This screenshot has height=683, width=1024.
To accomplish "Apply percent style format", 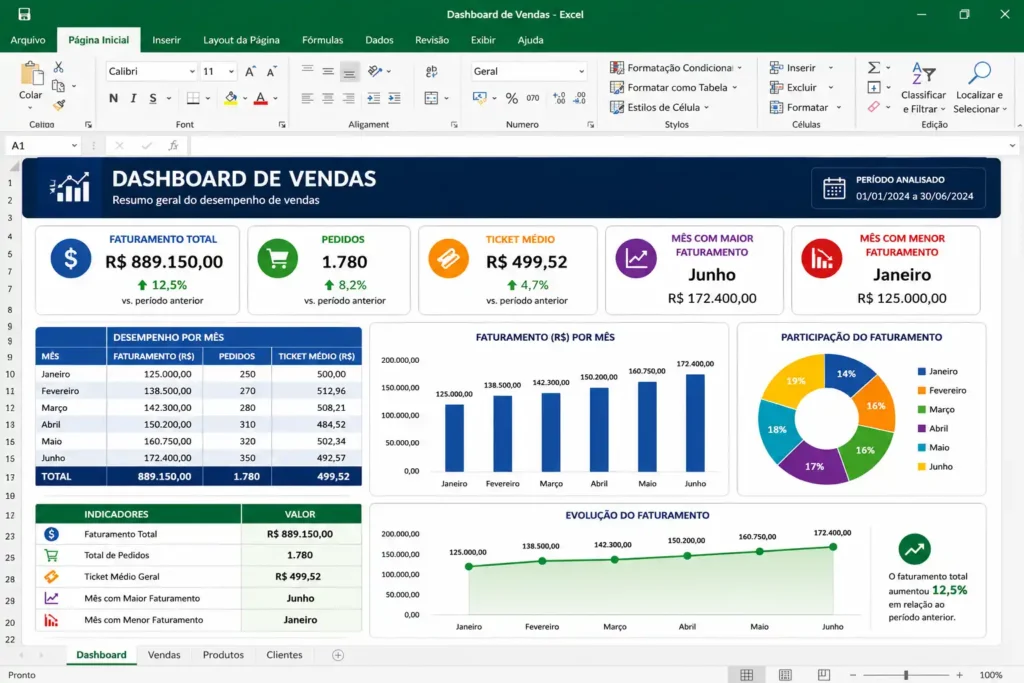I will (511, 98).
